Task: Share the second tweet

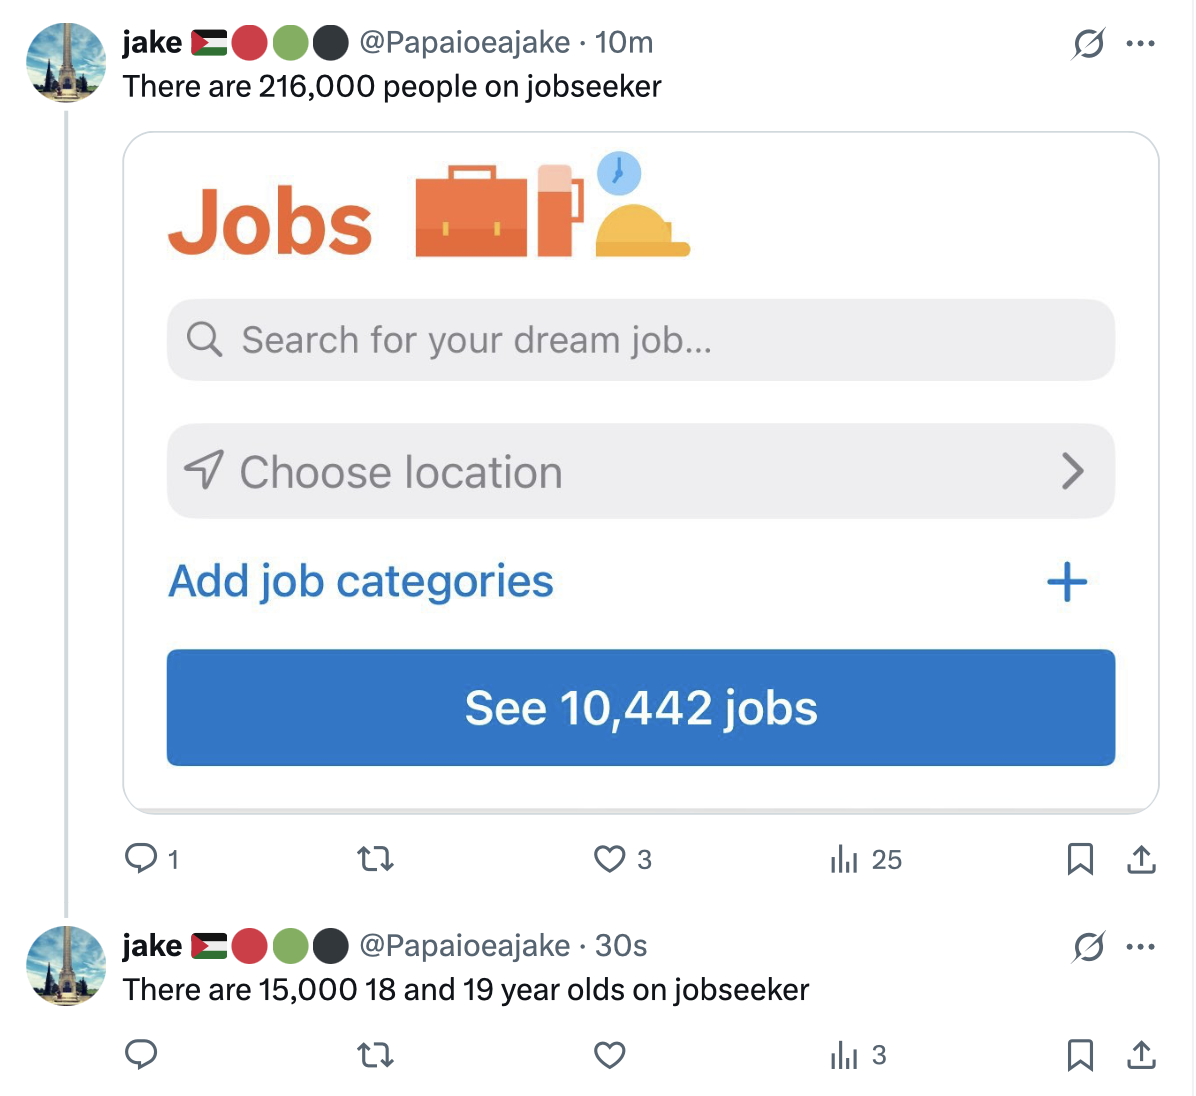Action: pos(1141,1055)
